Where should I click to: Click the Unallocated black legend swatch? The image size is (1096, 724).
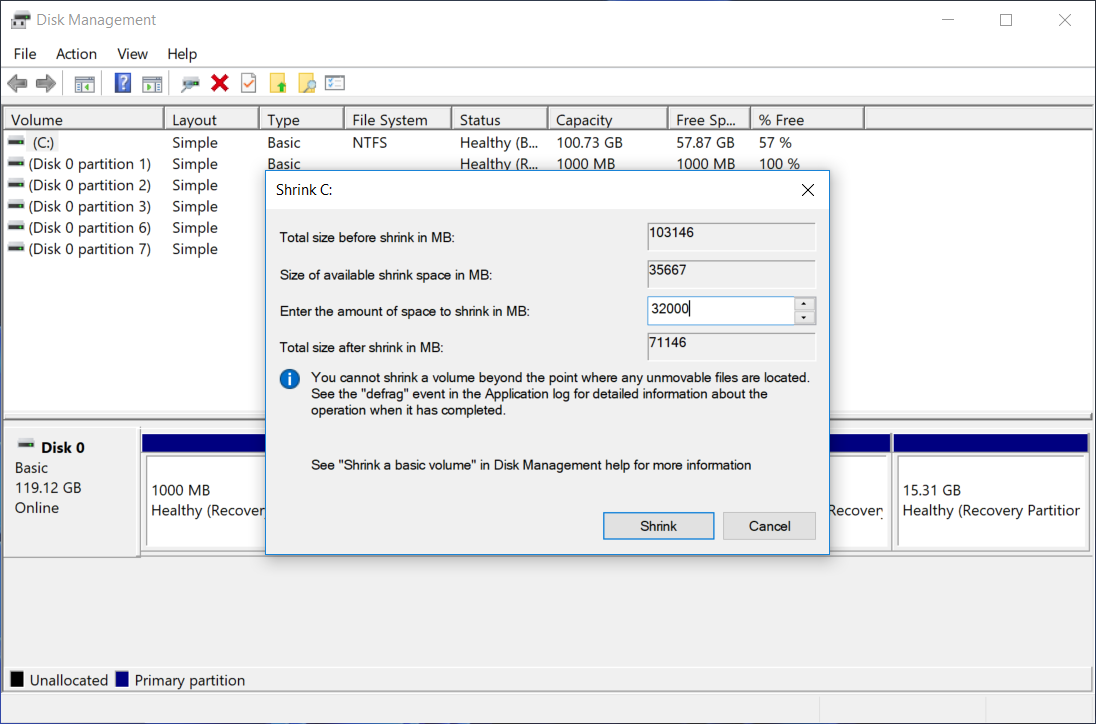tap(17, 679)
